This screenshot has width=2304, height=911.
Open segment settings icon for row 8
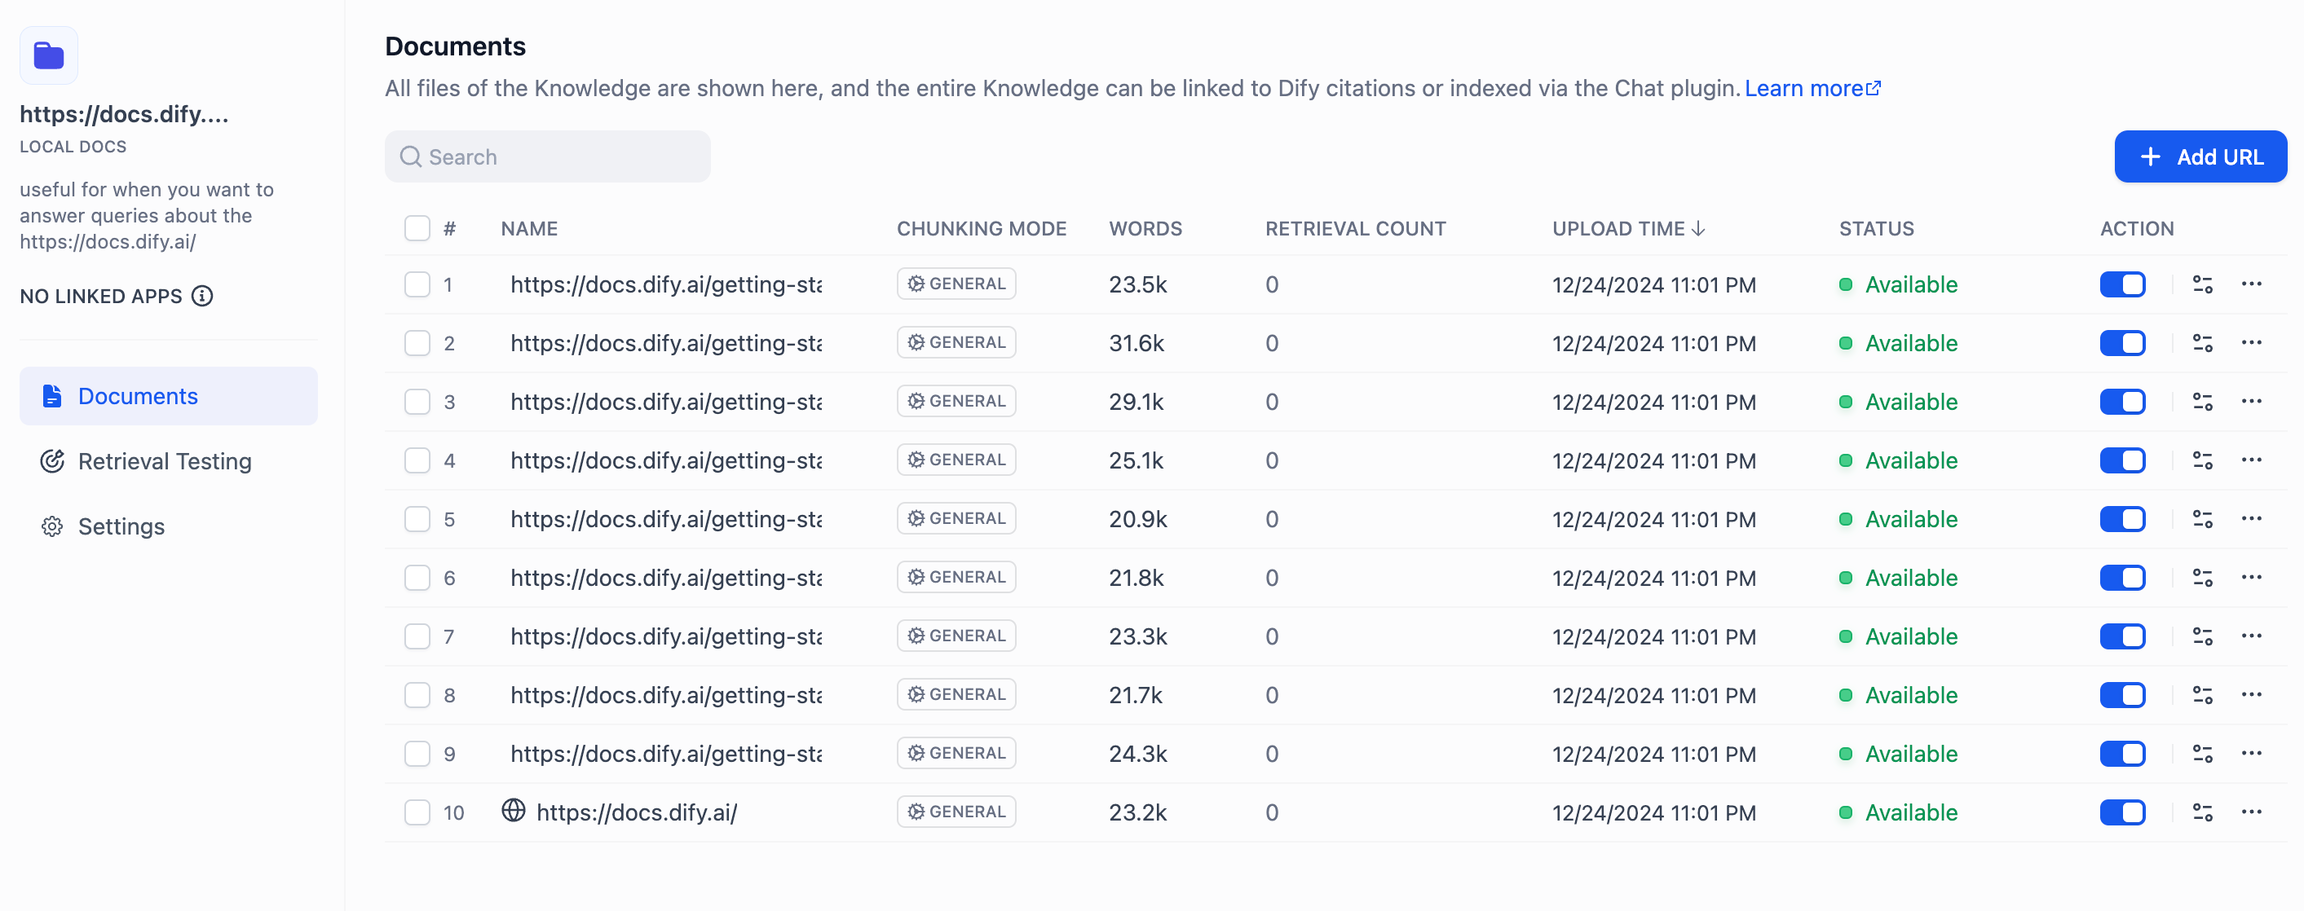point(2202,695)
